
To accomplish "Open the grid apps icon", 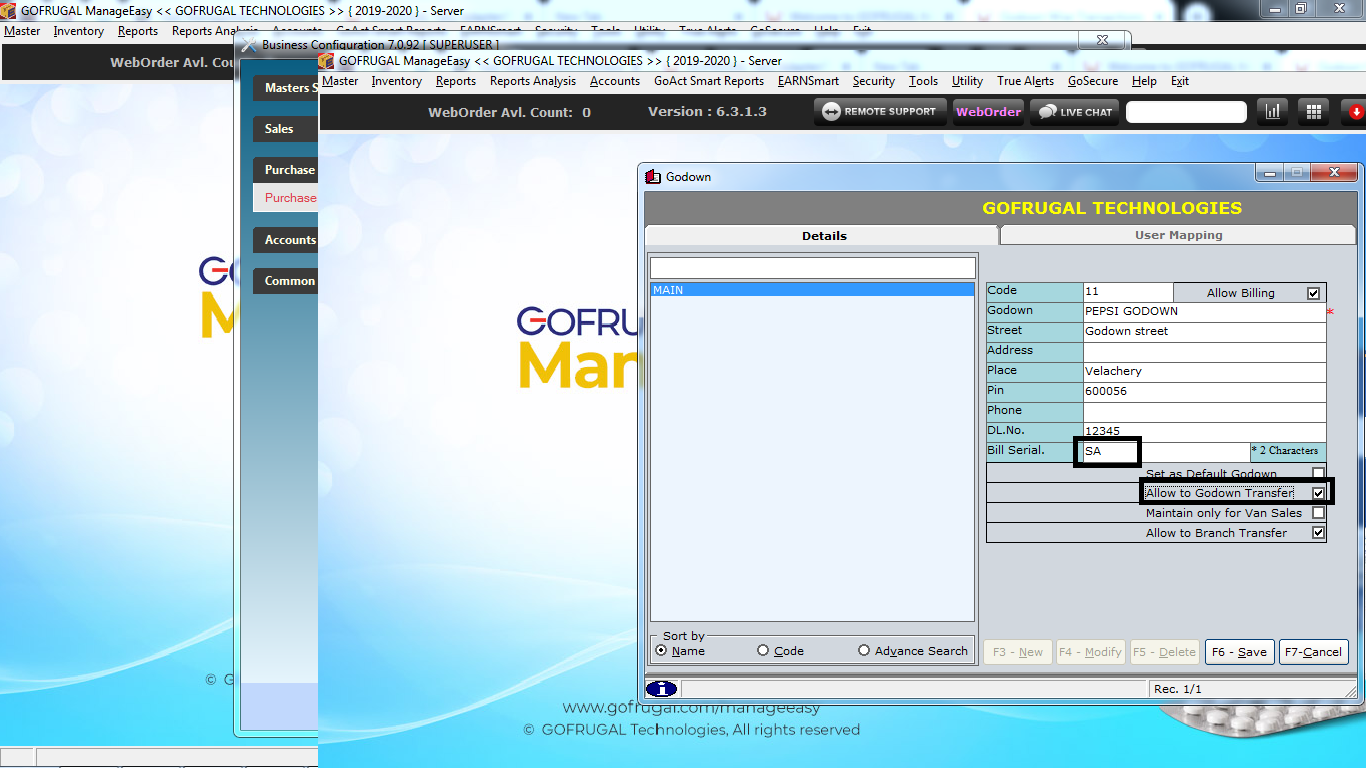I will [x=1314, y=112].
